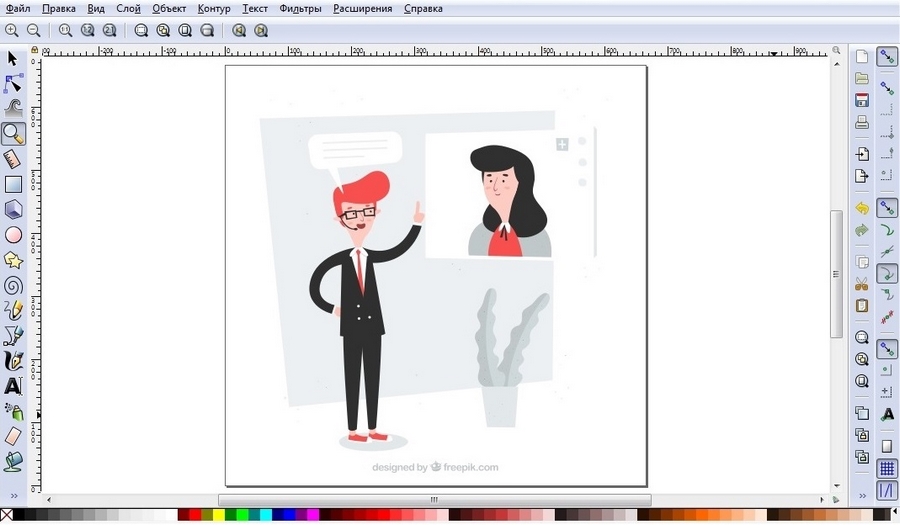Viewport: 900px width, 525px height.
Task: Click Zoom Out on top toolbar
Action: (x=34, y=30)
